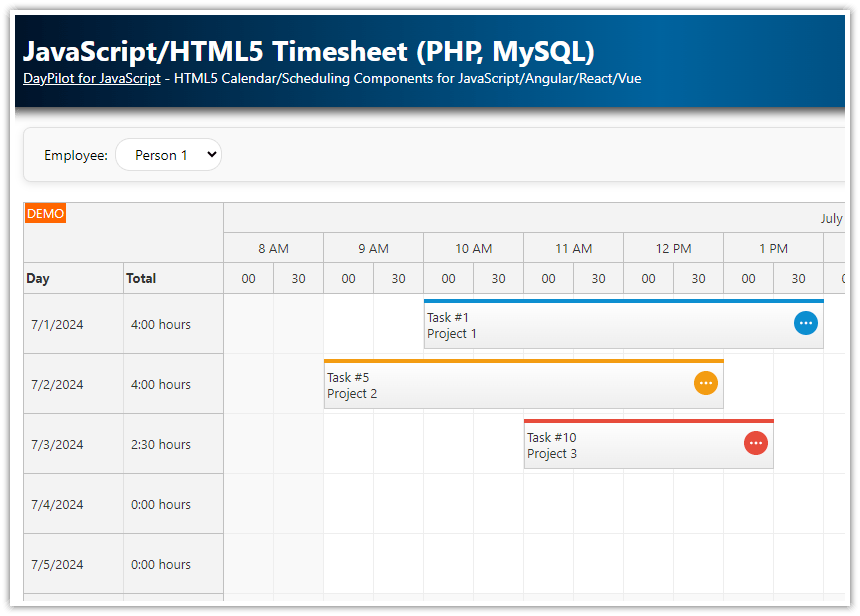This screenshot has height=616, width=860.
Task: Open the Employee dropdown showing Person 1
Action: (168, 154)
